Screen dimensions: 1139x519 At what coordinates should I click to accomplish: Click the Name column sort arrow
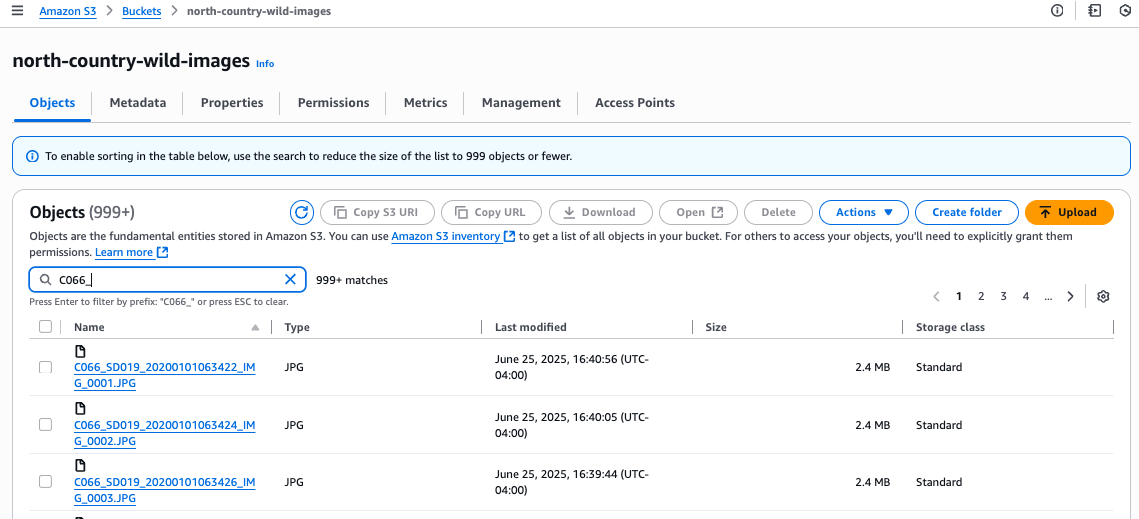pos(255,328)
